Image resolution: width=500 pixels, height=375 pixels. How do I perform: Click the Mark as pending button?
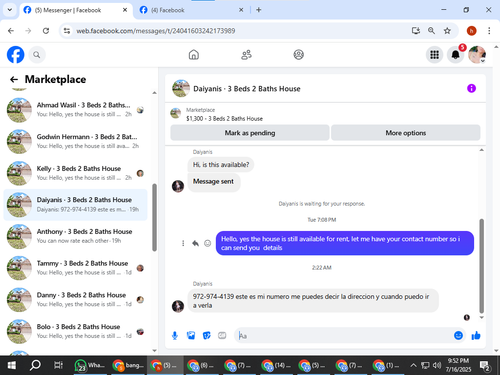point(250,133)
